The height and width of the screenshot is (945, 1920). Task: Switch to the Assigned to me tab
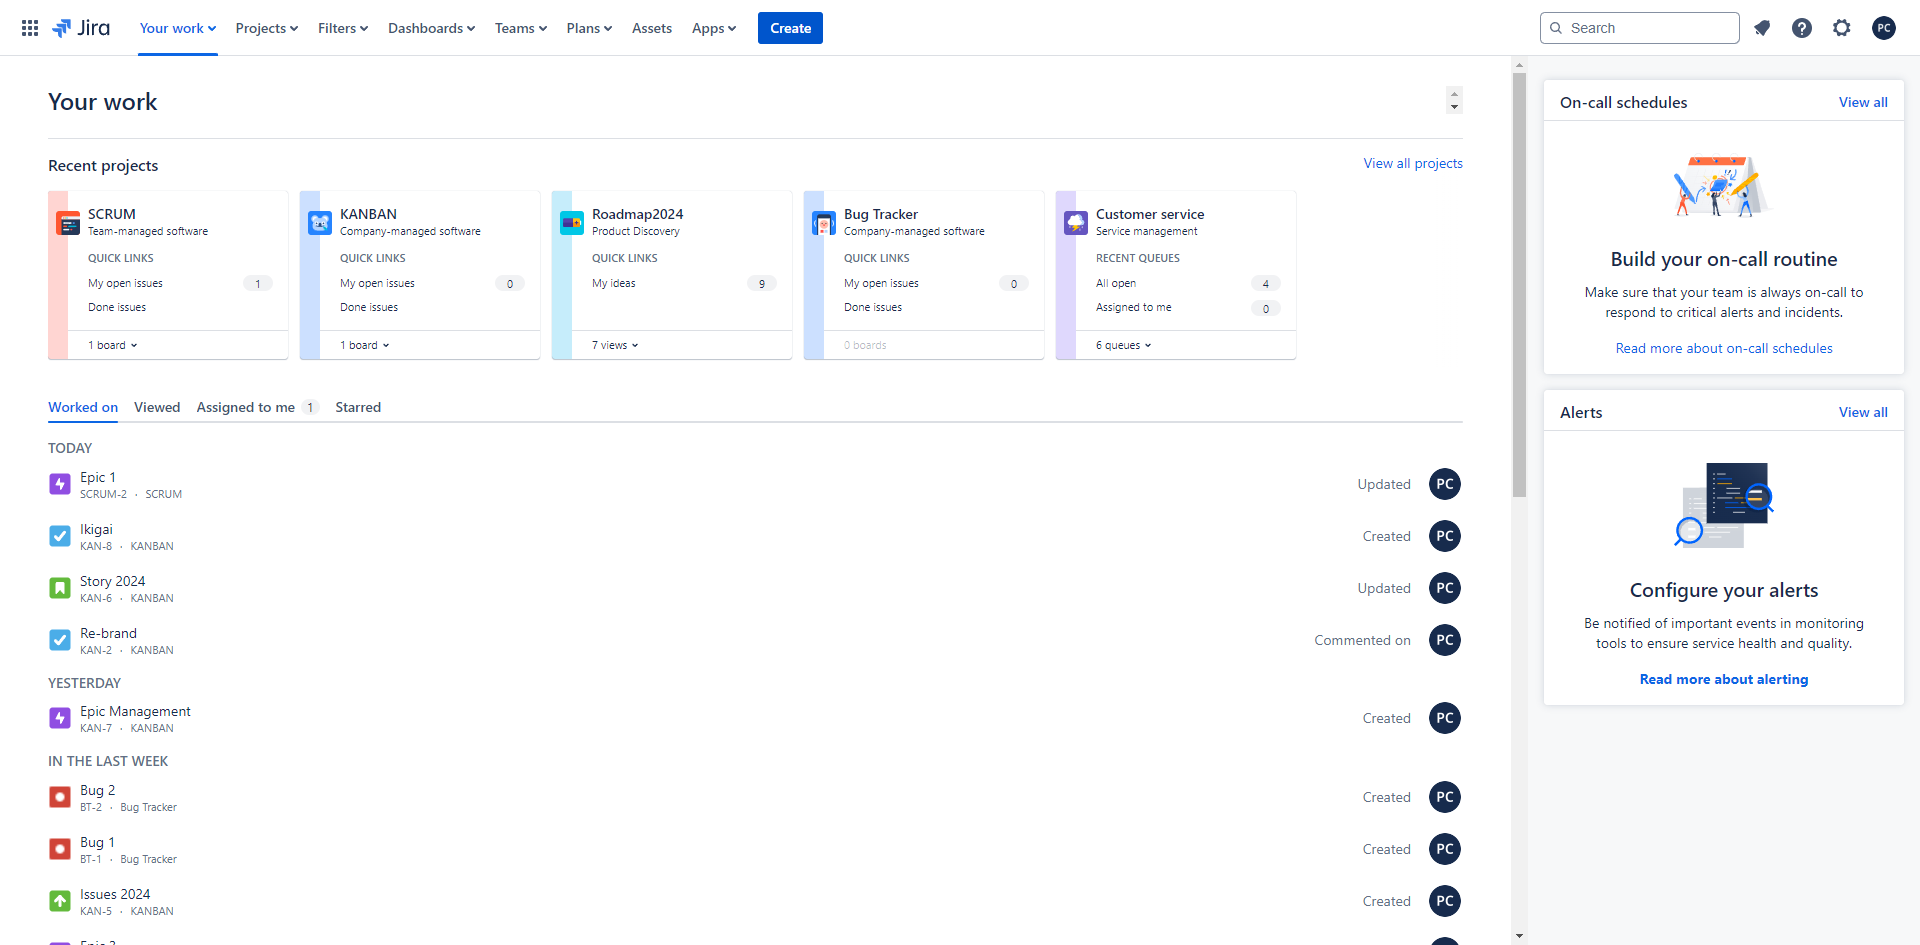pyautogui.click(x=246, y=407)
